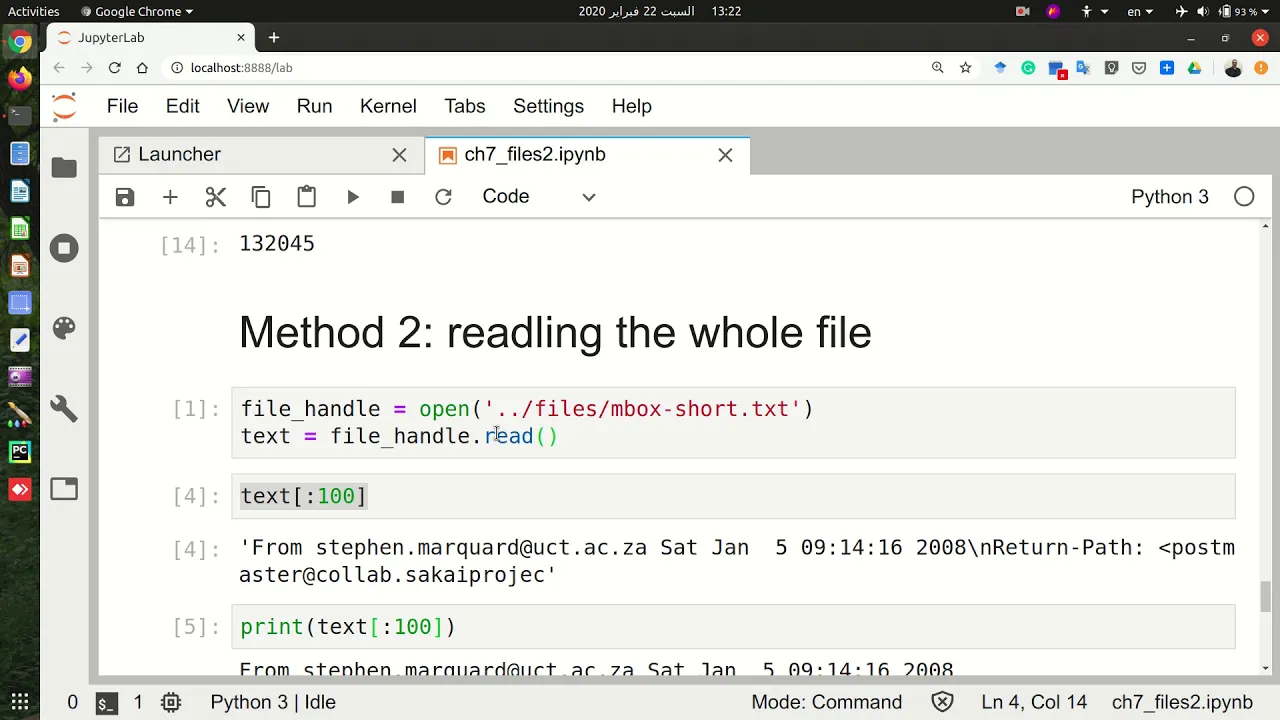Open Terminal from the Ubuntu dock

click(x=20, y=115)
